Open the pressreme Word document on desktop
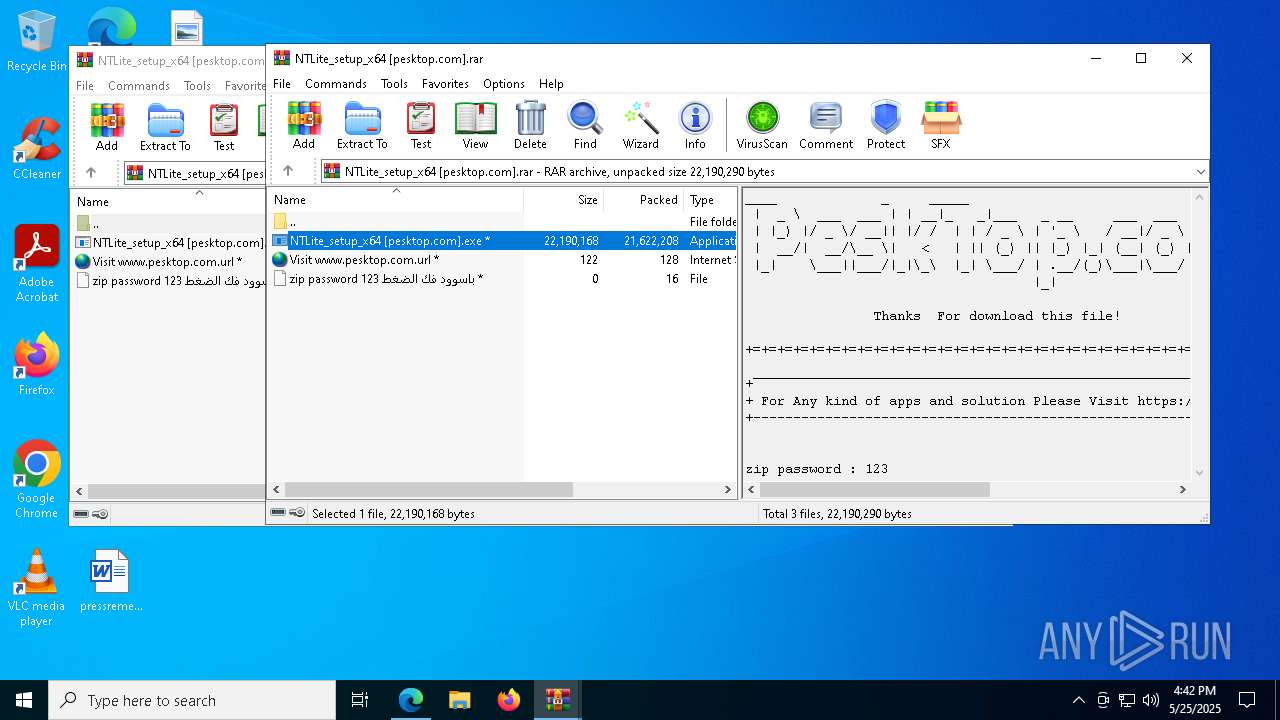The width and height of the screenshot is (1280, 720). (111, 580)
